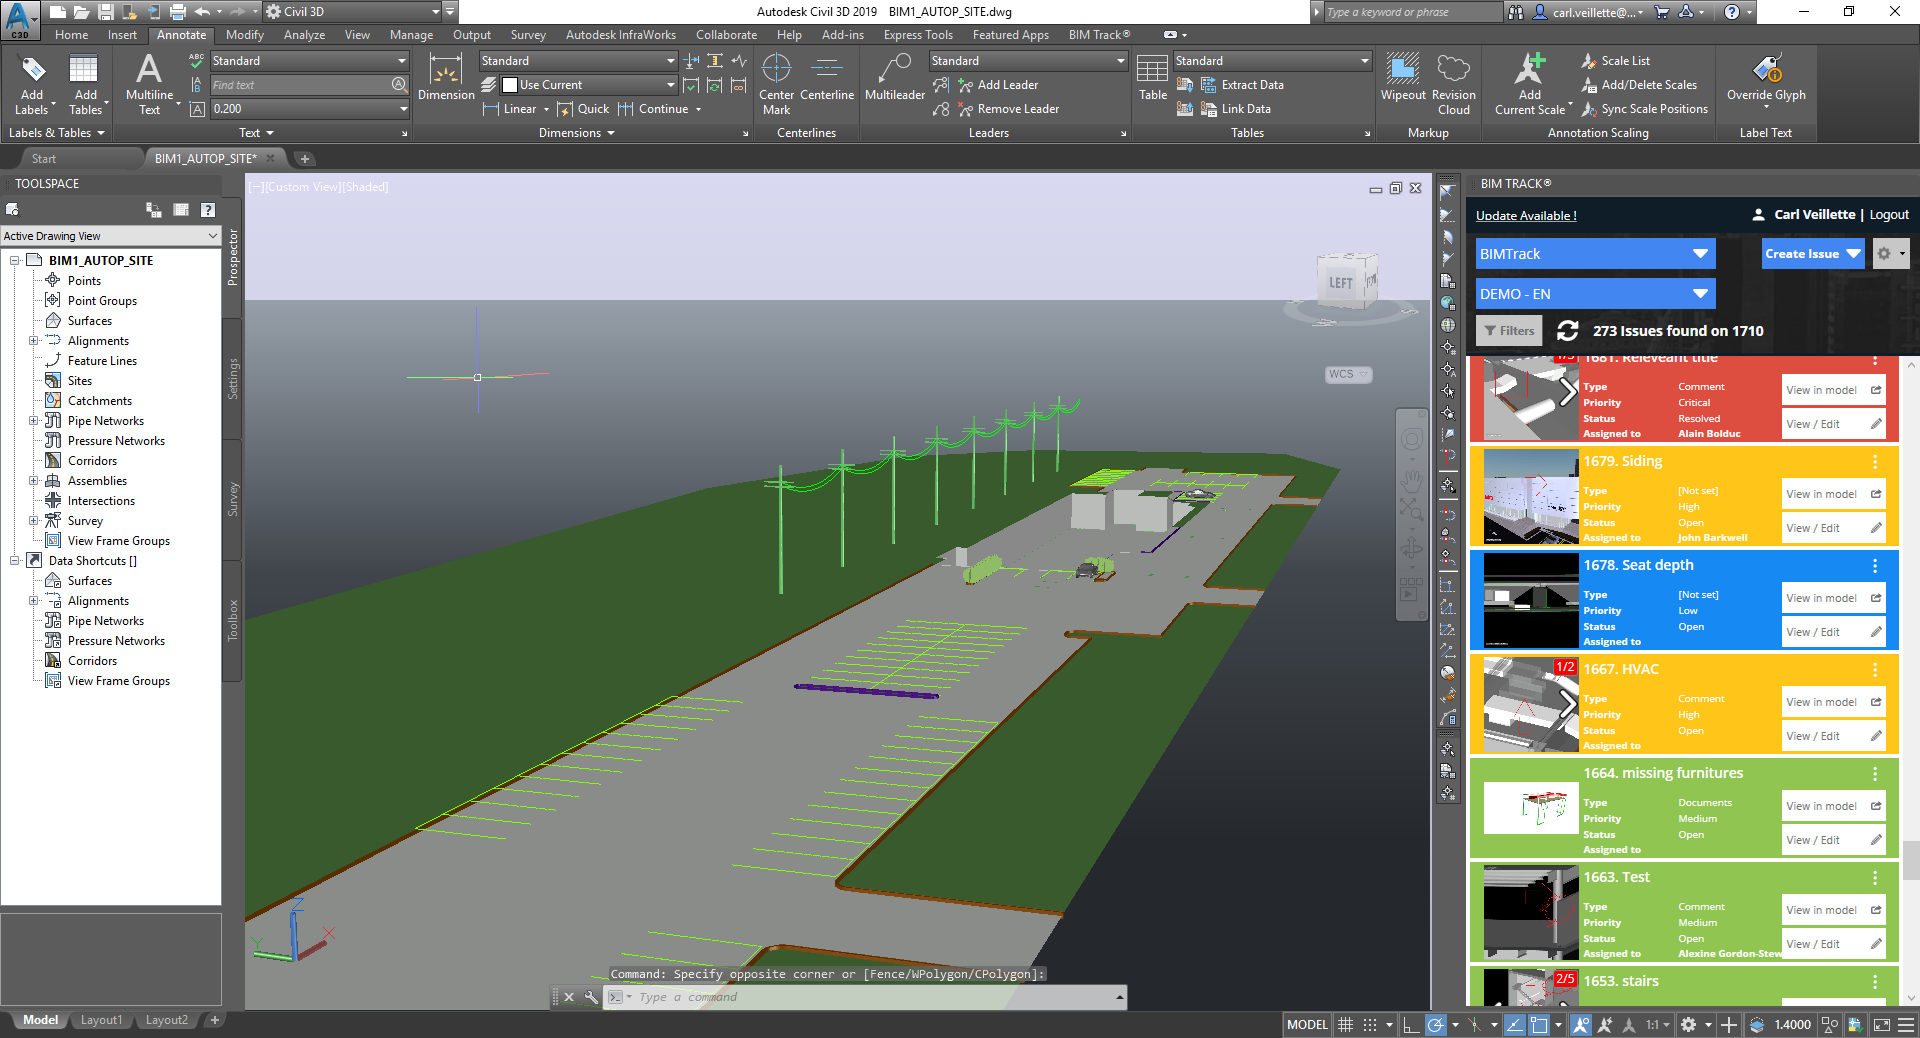Click the Filters button
The width and height of the screenshot is (1920, 1038).
(x=1509, y=331)
